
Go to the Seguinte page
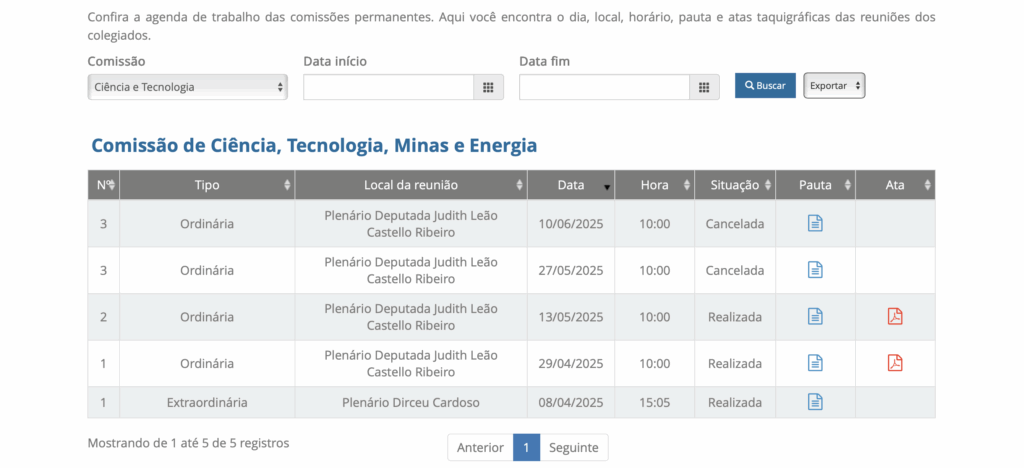pyautogui.click(x=574, y=447)
